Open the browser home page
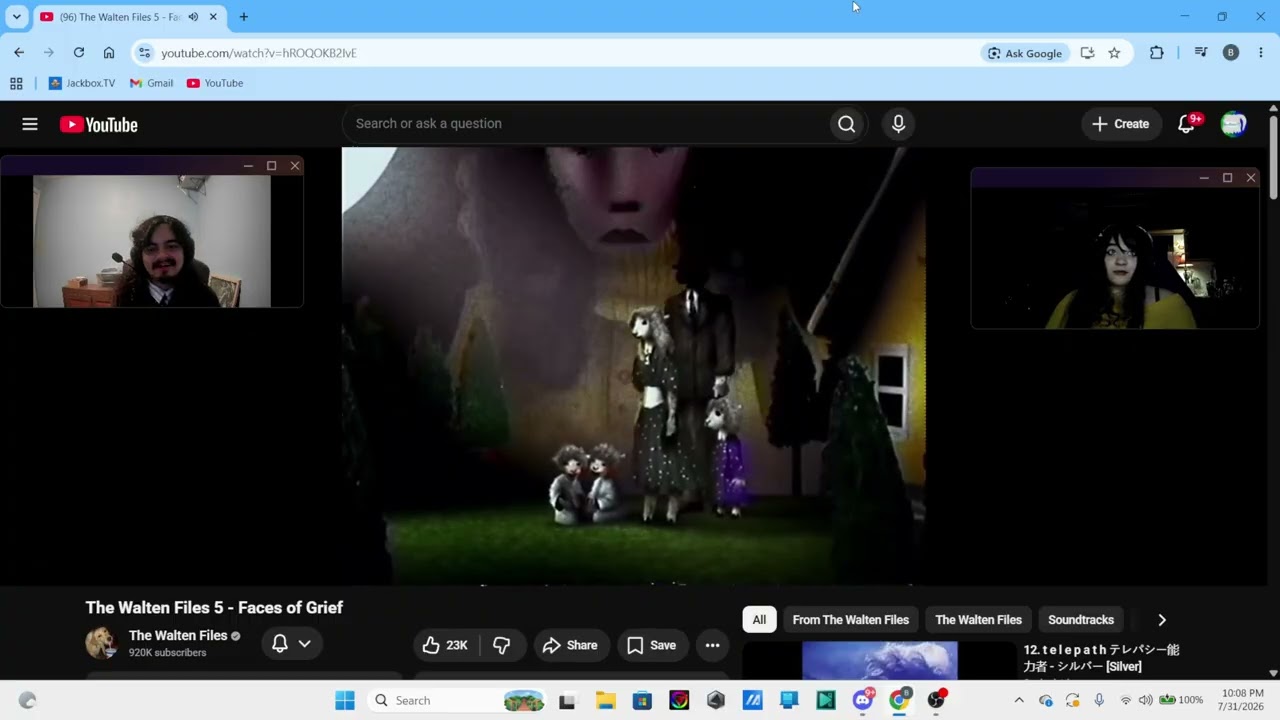 click(109, 53)
